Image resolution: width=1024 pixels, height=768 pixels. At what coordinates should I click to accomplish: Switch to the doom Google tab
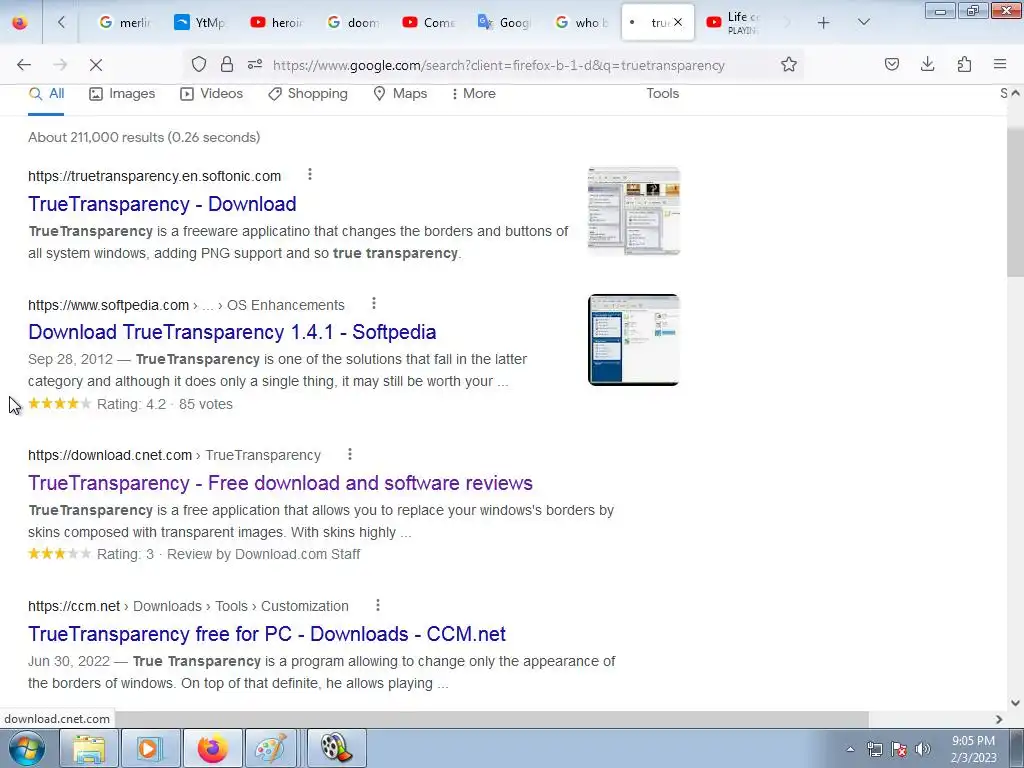click(x=353, y=22)
